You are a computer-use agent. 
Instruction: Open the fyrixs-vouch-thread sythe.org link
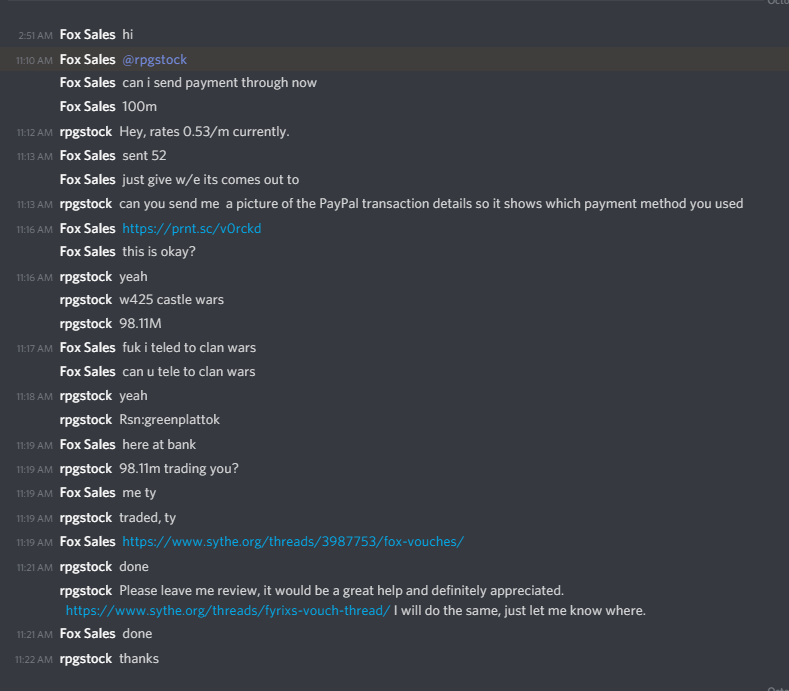tap(228, 610)
